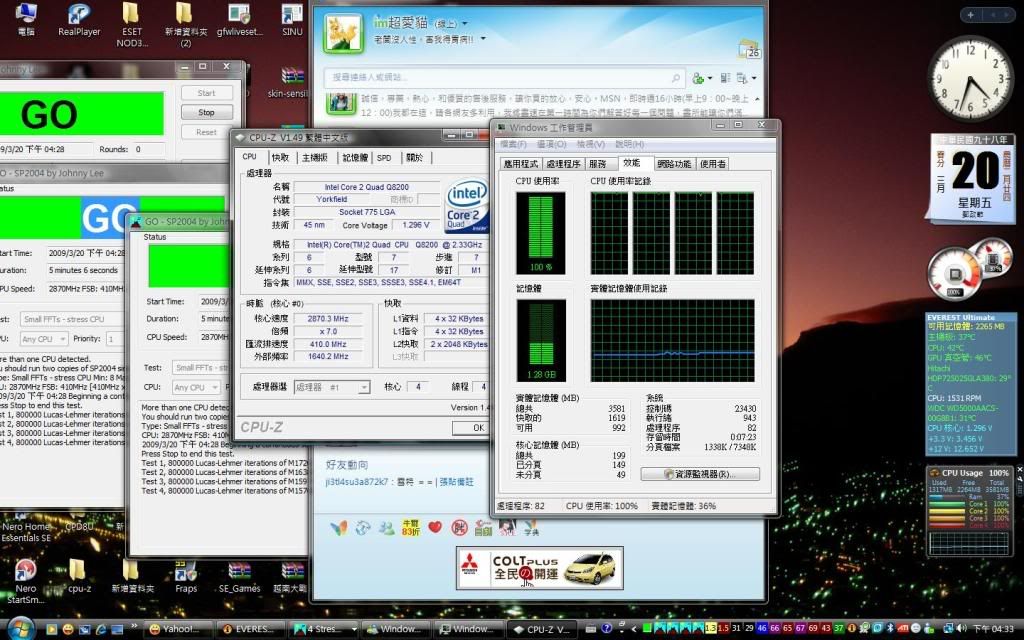Viewport: 1024px width, 640px height.
Task: Switch to CPU-Z 記憶體 tab
Action: point(355,157)
